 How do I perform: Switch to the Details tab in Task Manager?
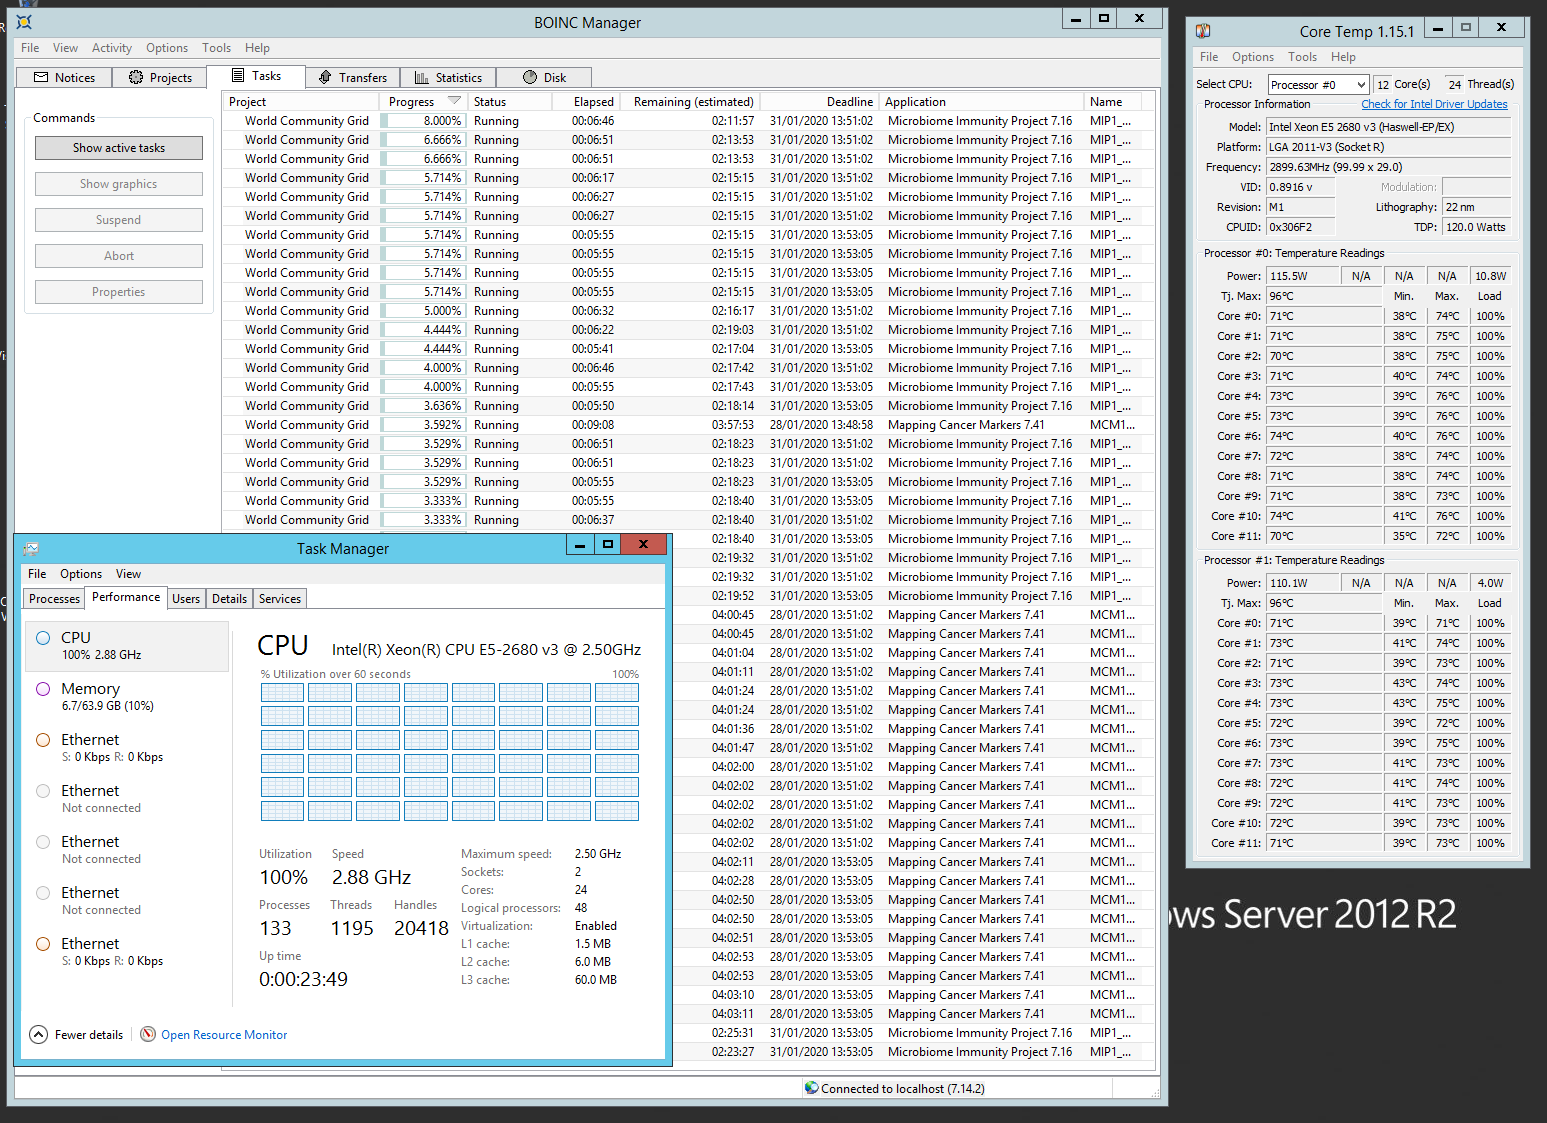coord(229,599)
